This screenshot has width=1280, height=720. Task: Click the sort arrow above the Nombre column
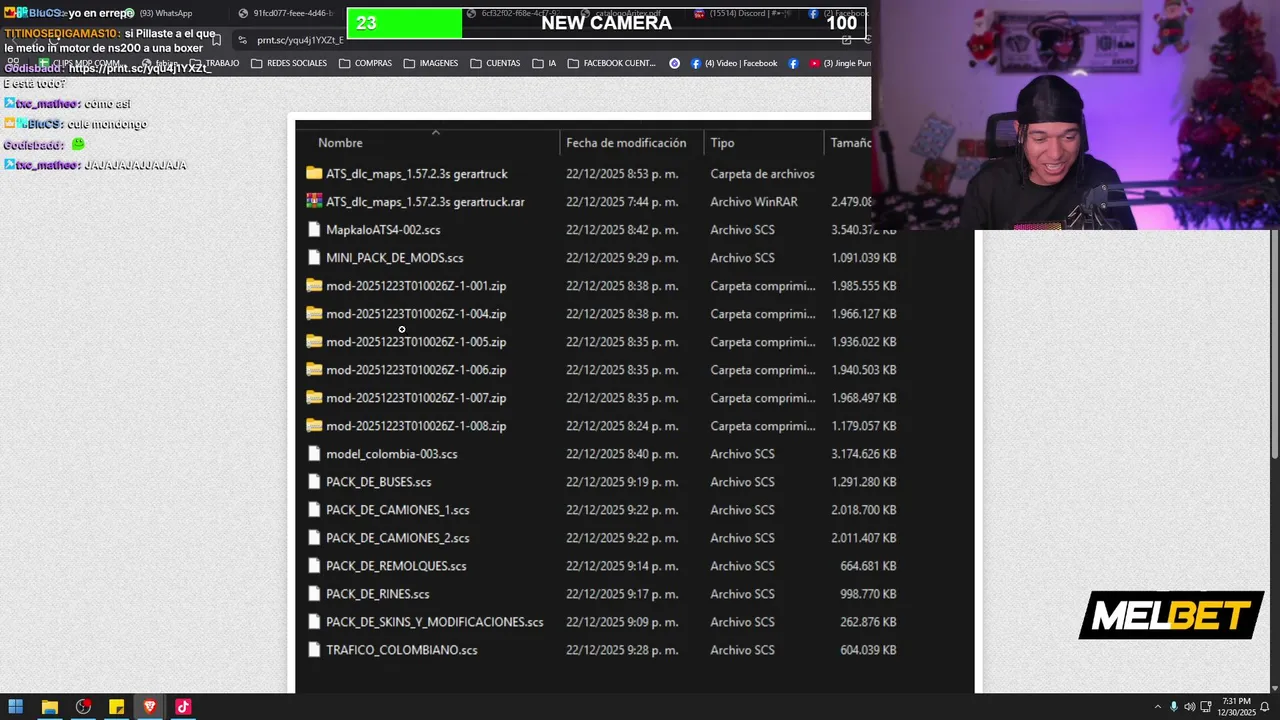435,131
